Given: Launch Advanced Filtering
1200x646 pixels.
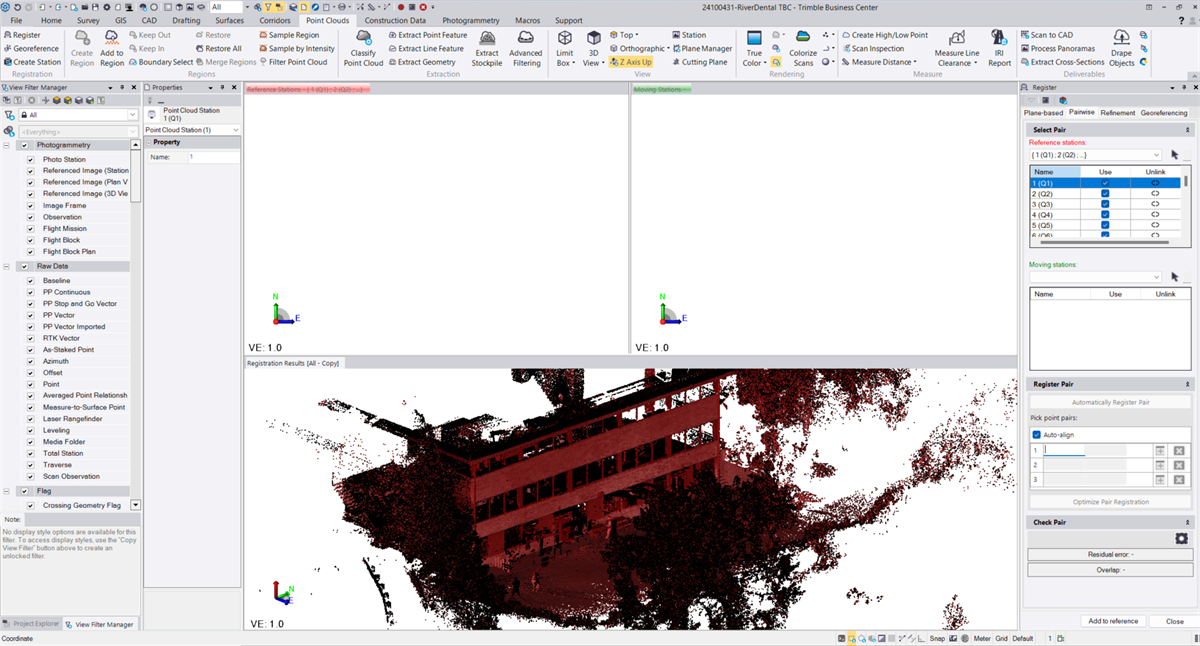Looking at the screenshot, I should pyautogui.click(x=527, y=50).
